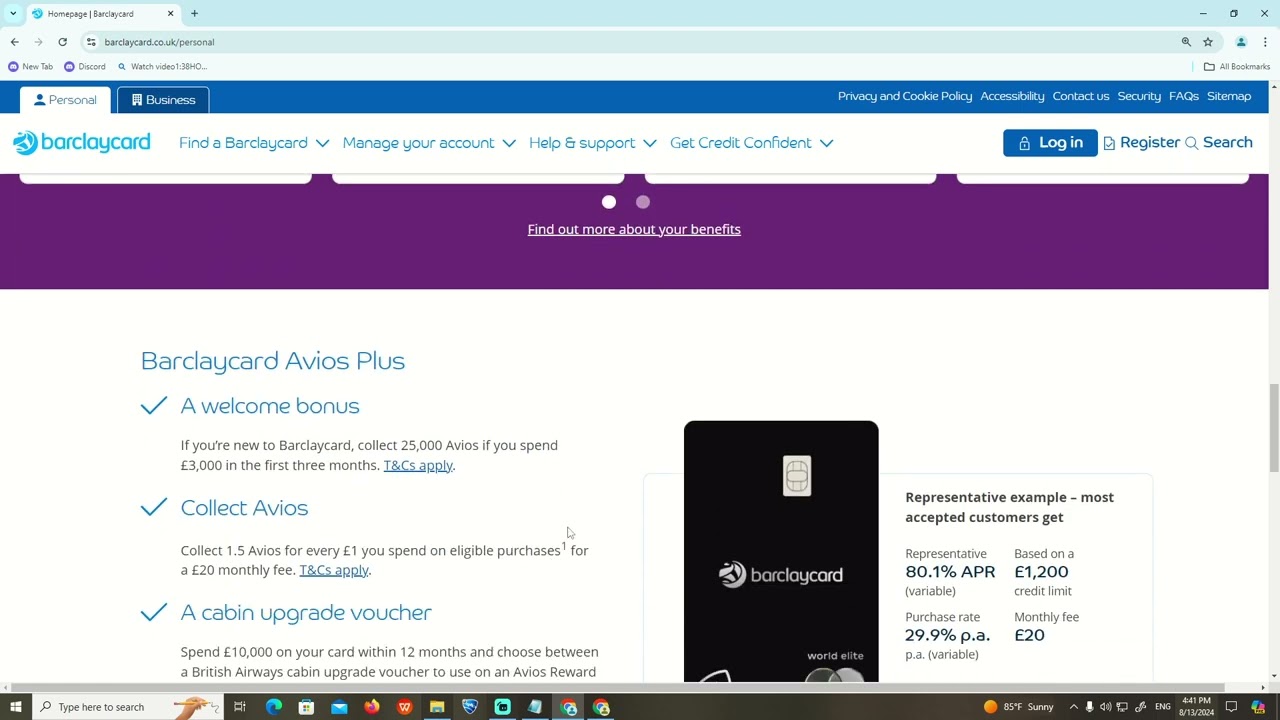1280x720 pixels.
Task: Click the ENG language indicator
Action: click(x=1163, y=707)
